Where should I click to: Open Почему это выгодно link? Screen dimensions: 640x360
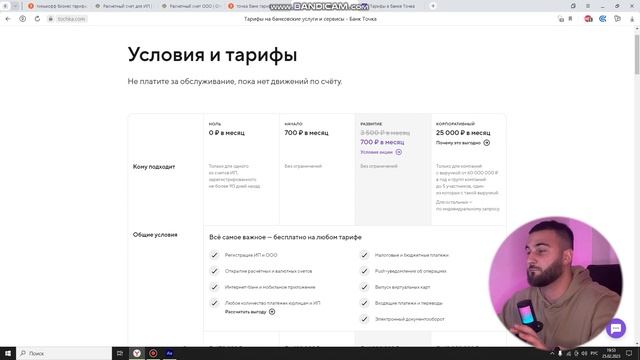[x=458, y=143]
